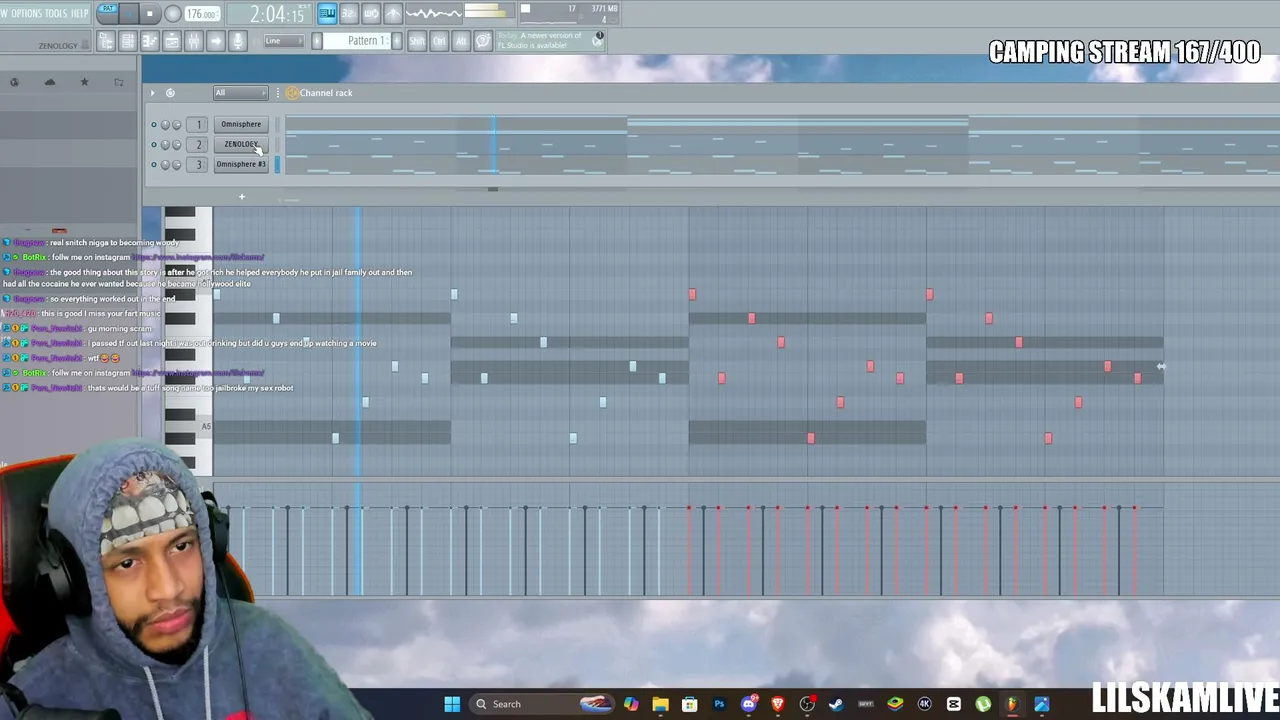Open FL Studio icon in the taskbar
Screen dimensions: 1280x720
1012,704
